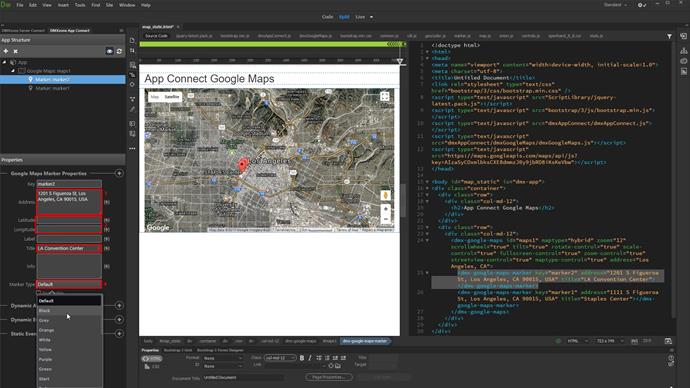Switch to DMXzone Server Connect panel tab
690x388 pixels.
23,31
